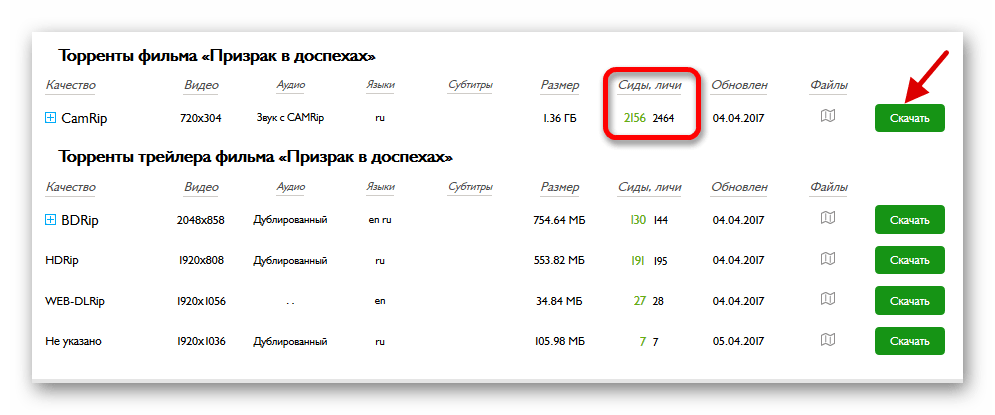Click "Сиды, личи" header in film table
The height and width of the screenshot is (415, 995).
click(x=650, y=85)
